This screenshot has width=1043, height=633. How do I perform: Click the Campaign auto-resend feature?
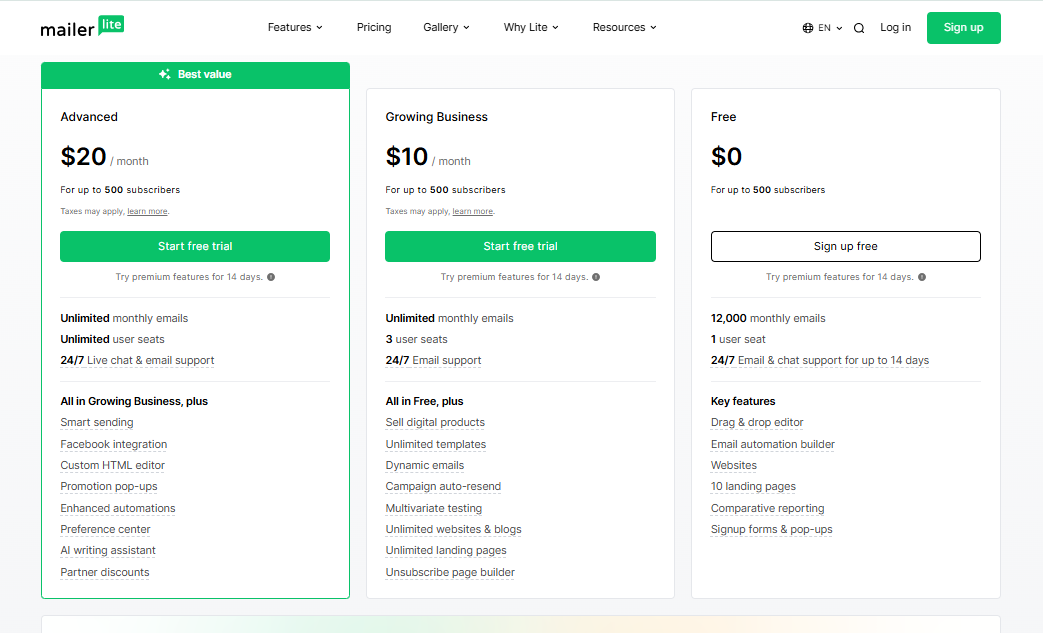pos(443,486)
